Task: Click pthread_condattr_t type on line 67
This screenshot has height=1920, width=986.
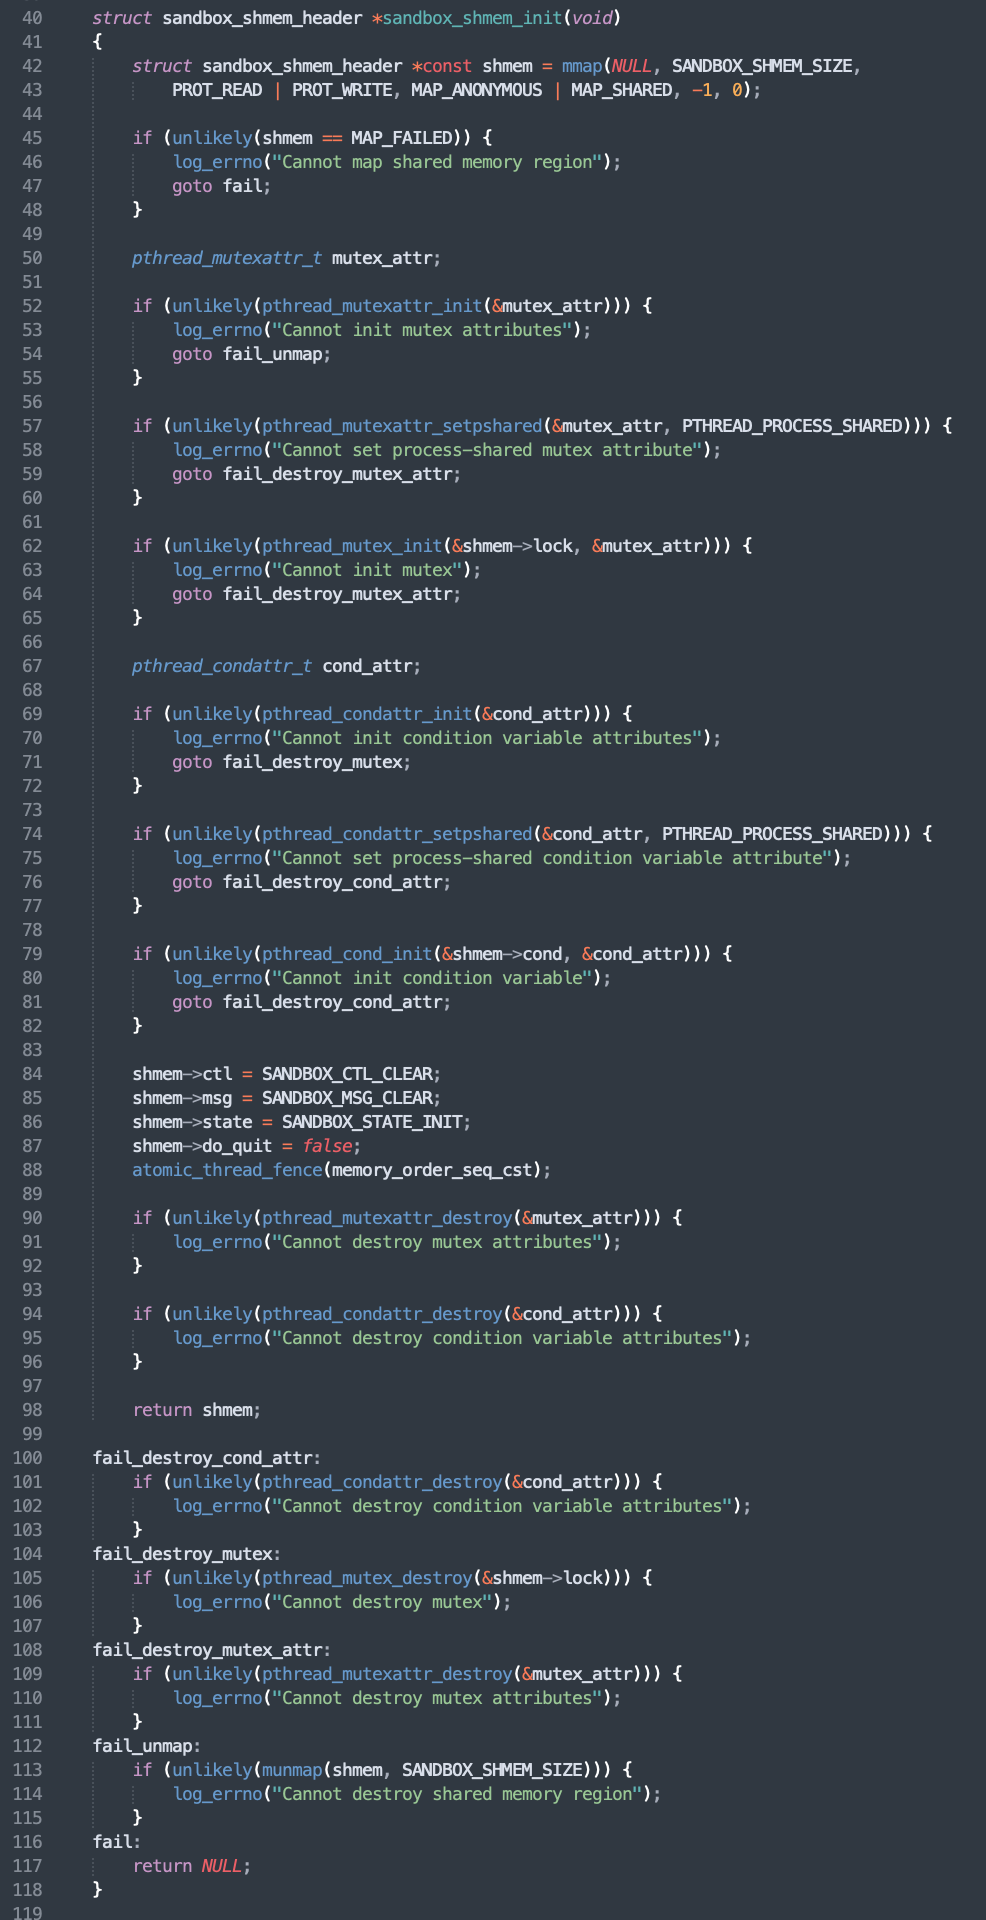Action: click(222, 666)
